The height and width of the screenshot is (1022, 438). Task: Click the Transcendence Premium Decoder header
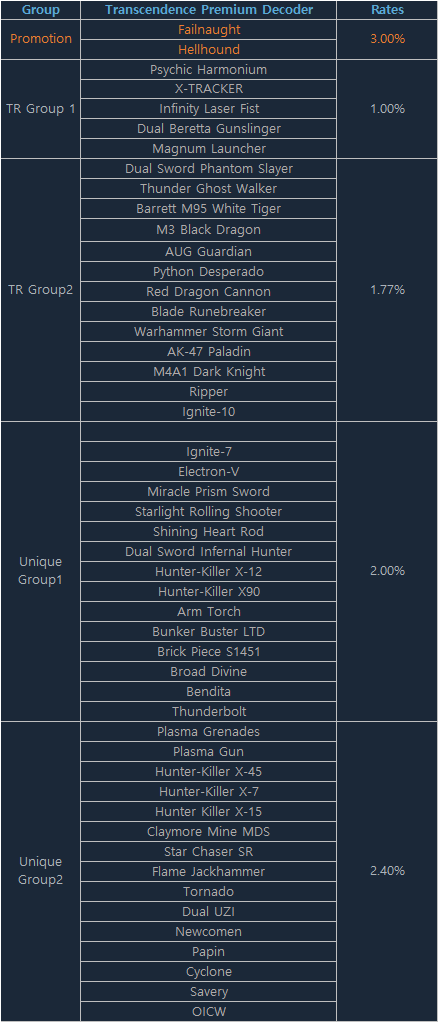[x=209, y=10]
